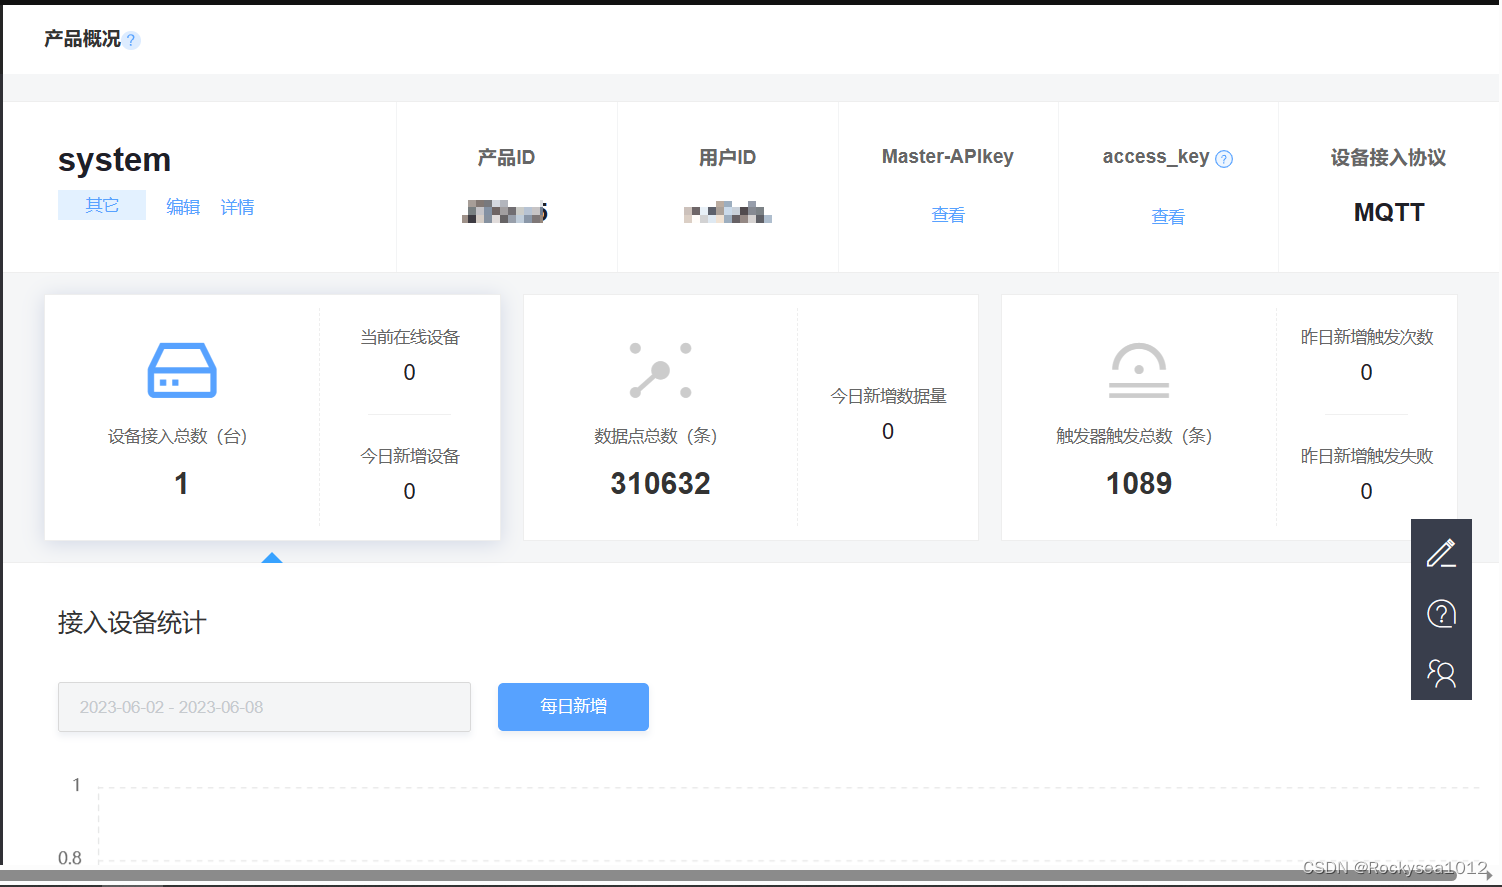Click the blue device icon on 设备接入总数 card
Screen dimensions: 1502x887
pyautogui.click(x=181, y=371)
